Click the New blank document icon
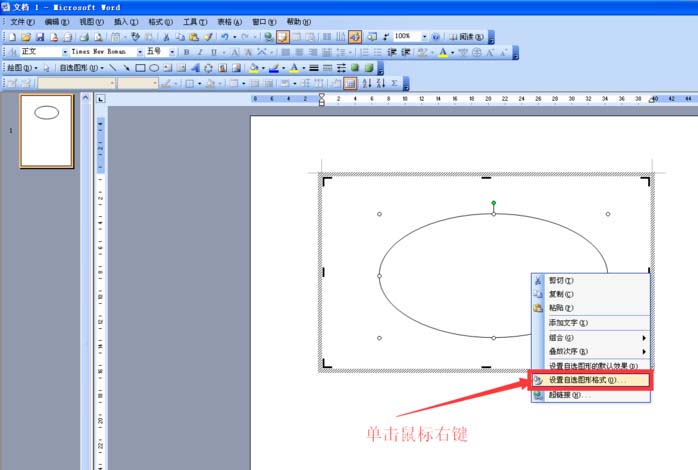Viewport: 698px width, 470px height. [12, 37]
